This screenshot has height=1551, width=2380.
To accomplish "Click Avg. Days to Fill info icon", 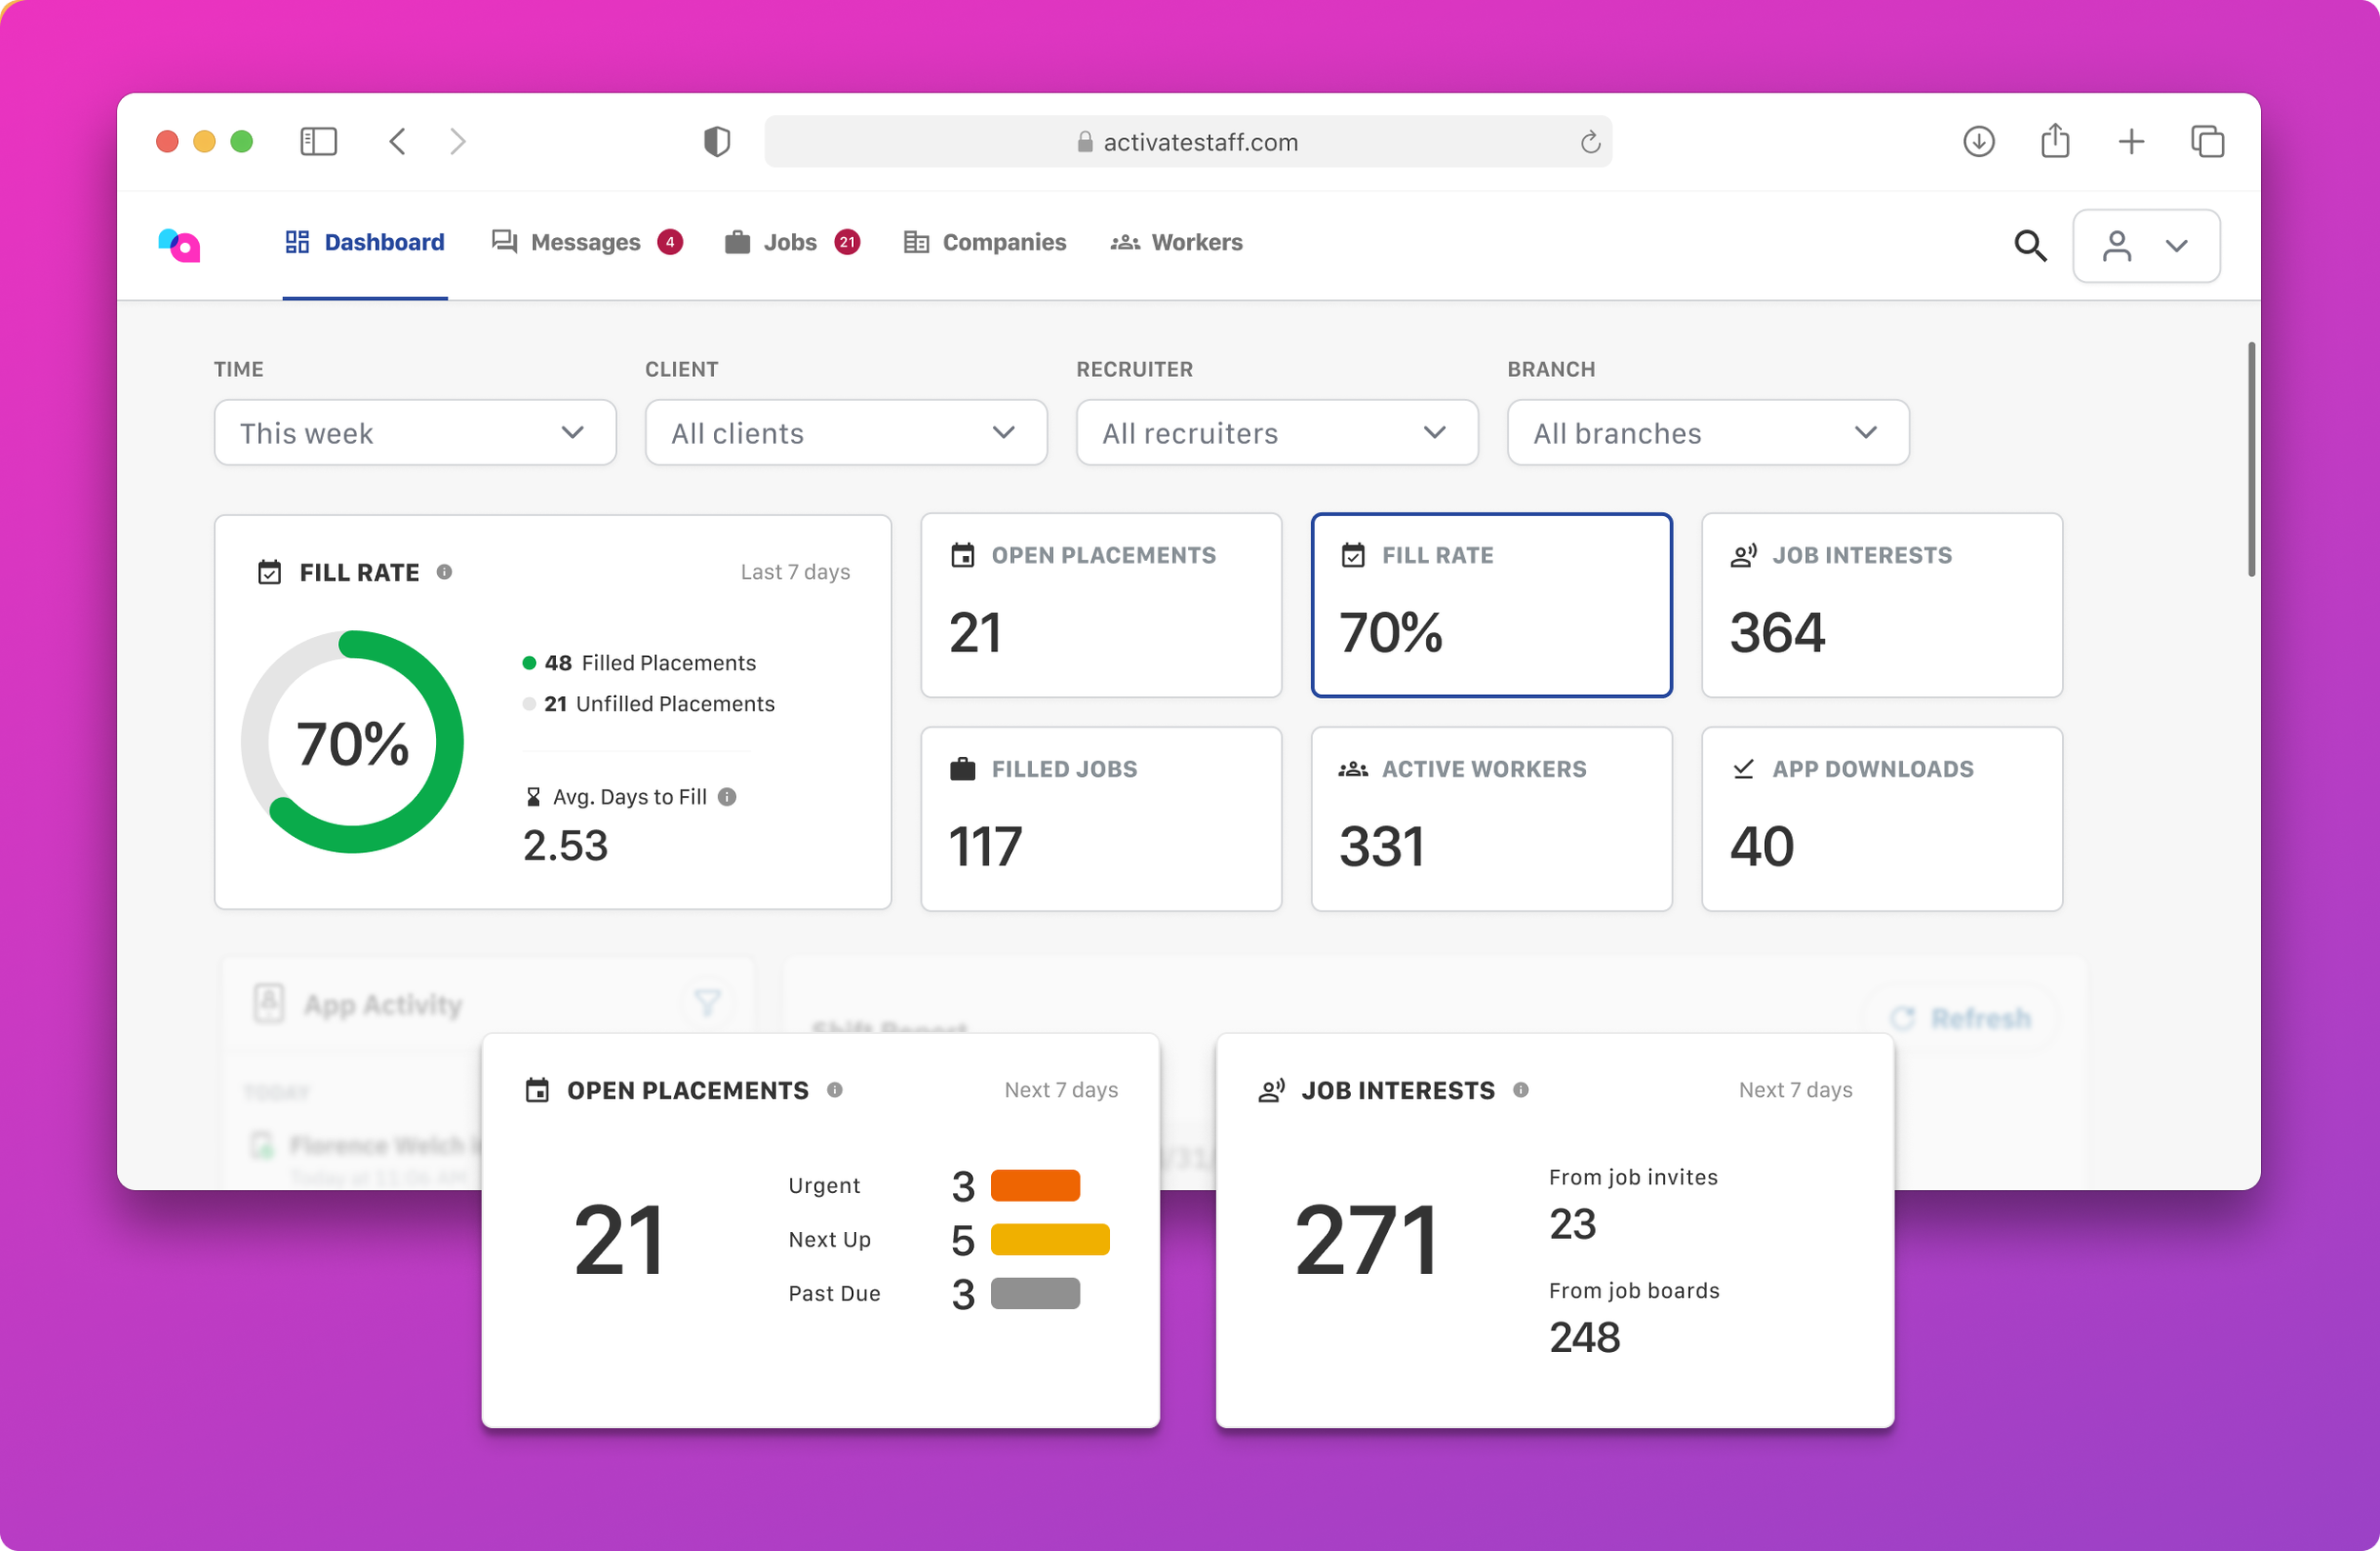I will coord(727,797).
